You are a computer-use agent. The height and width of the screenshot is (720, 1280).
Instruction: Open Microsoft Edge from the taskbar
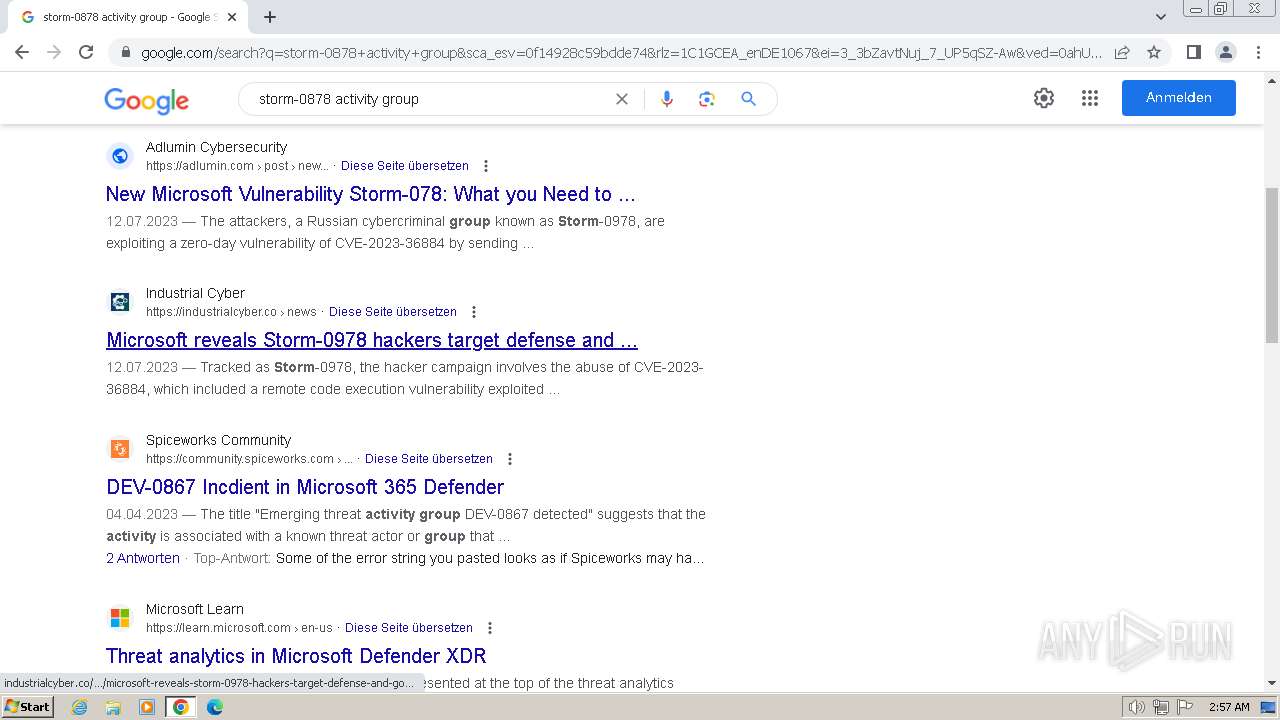214,707
